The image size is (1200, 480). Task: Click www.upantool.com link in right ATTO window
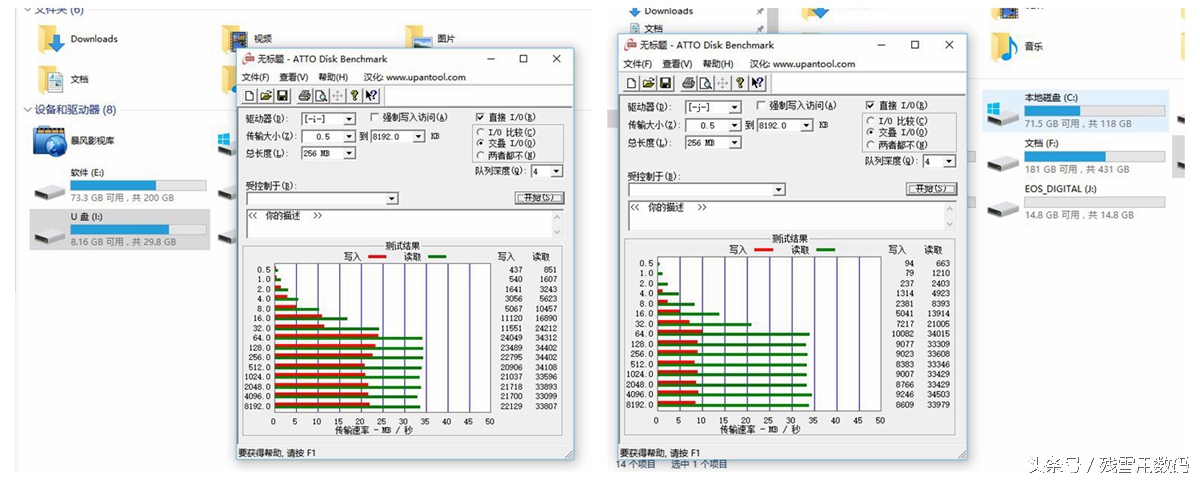(x=814, y=64)
